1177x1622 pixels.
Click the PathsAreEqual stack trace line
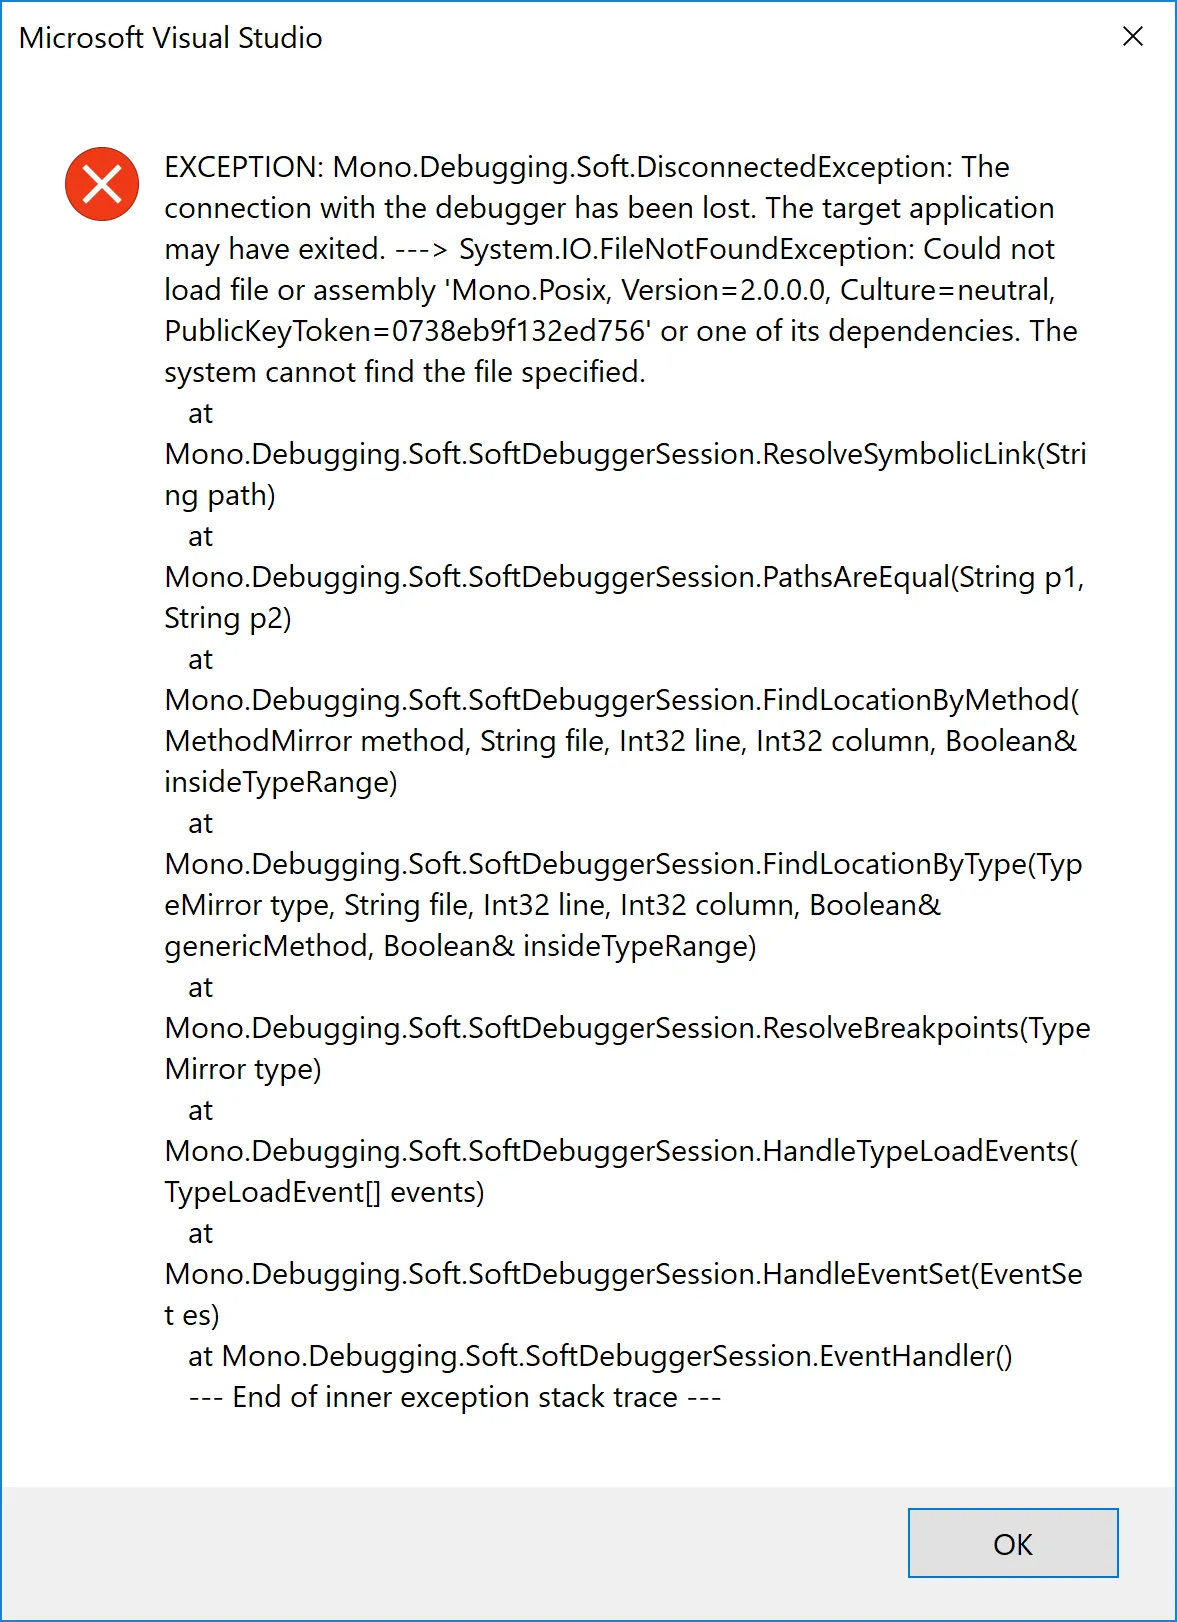(x=625, y=577)
